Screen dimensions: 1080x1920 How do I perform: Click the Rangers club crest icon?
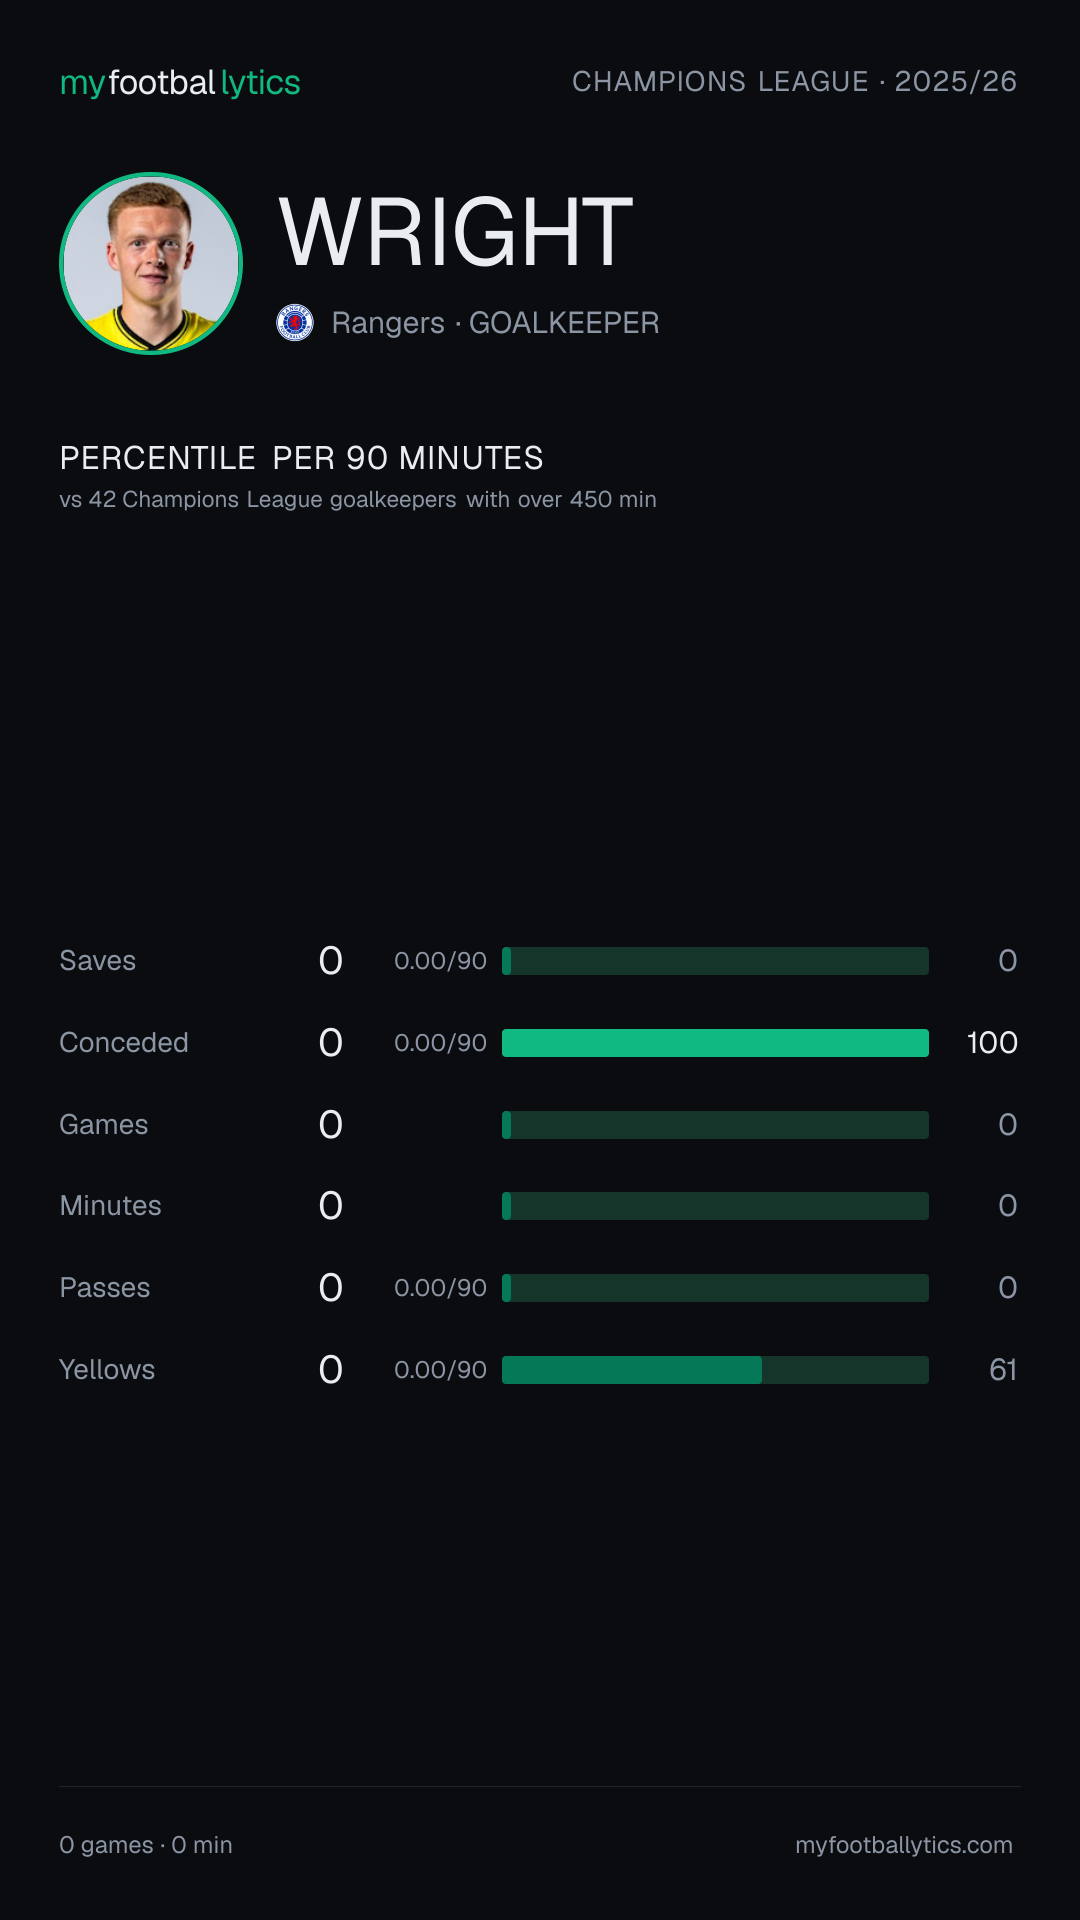click(295, 323)
